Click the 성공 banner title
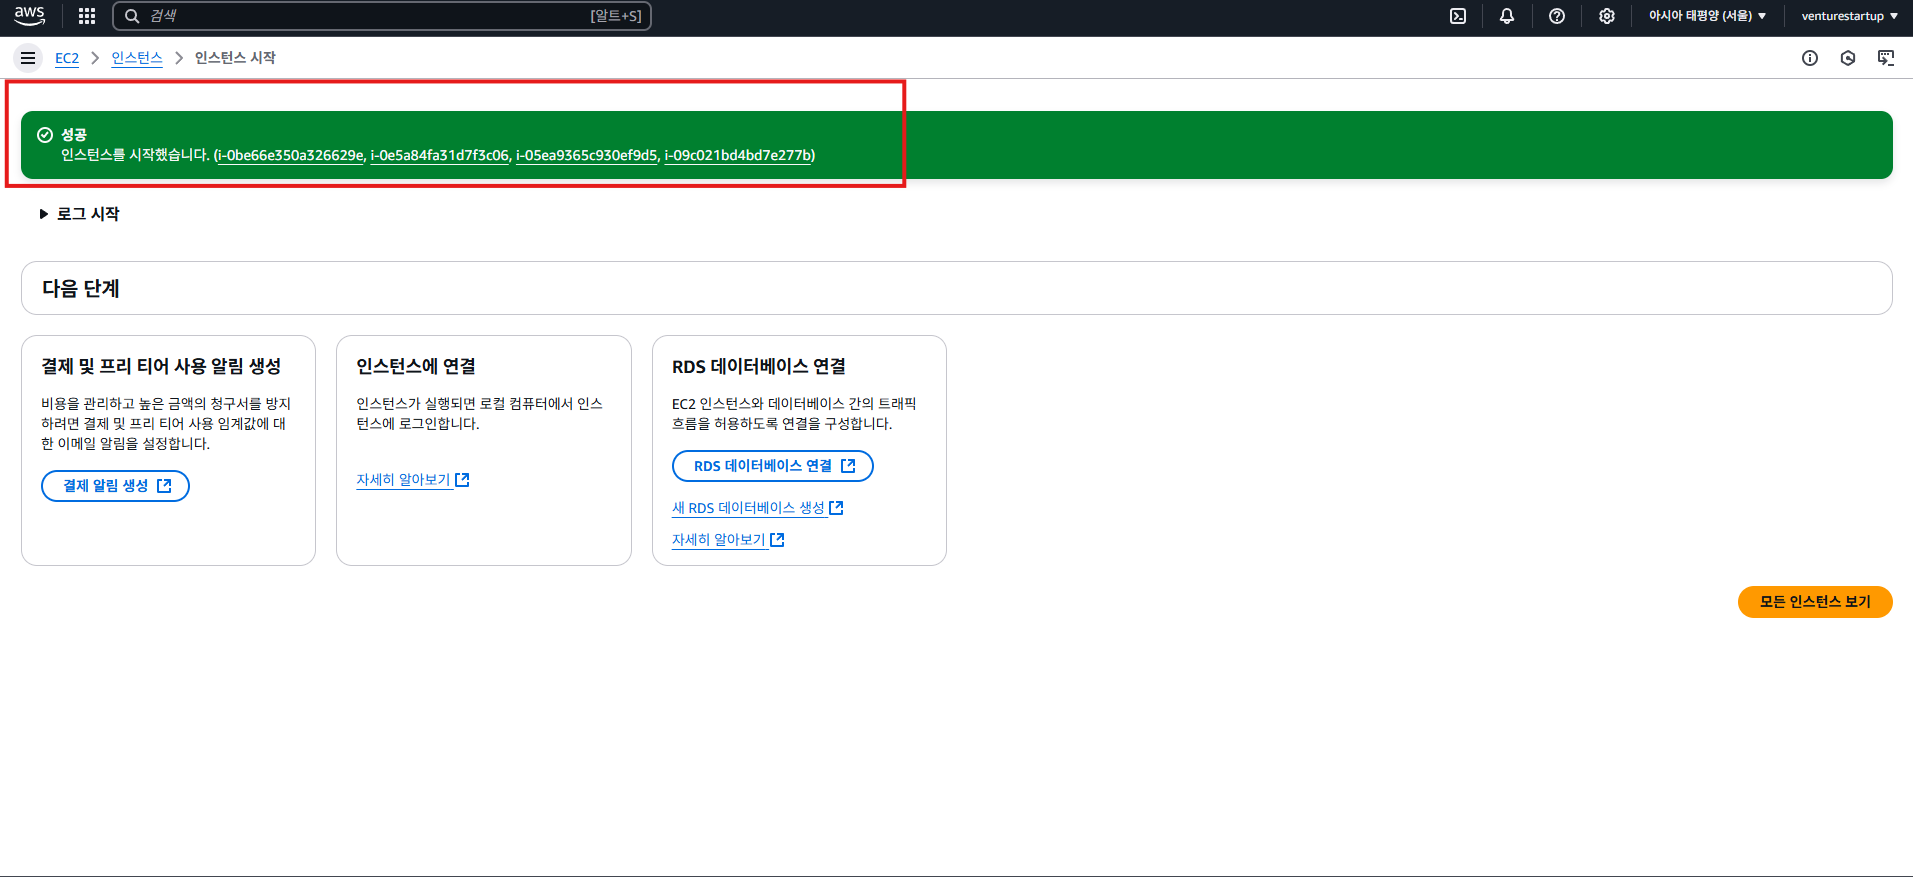The height and width of the screenshot is (877, 1913). tap(74, 135)
